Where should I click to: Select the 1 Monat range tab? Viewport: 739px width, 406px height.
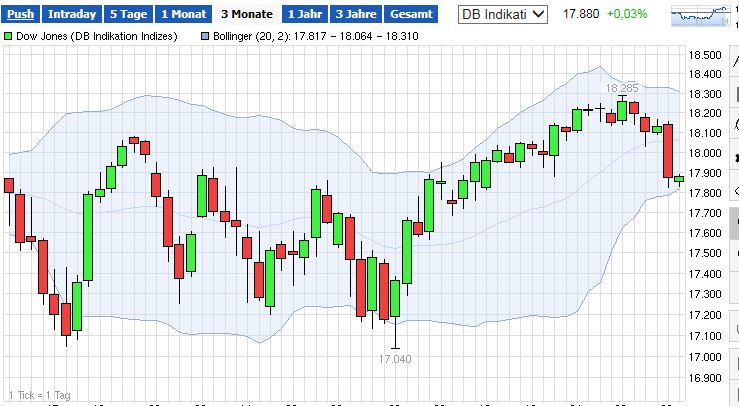184,14
